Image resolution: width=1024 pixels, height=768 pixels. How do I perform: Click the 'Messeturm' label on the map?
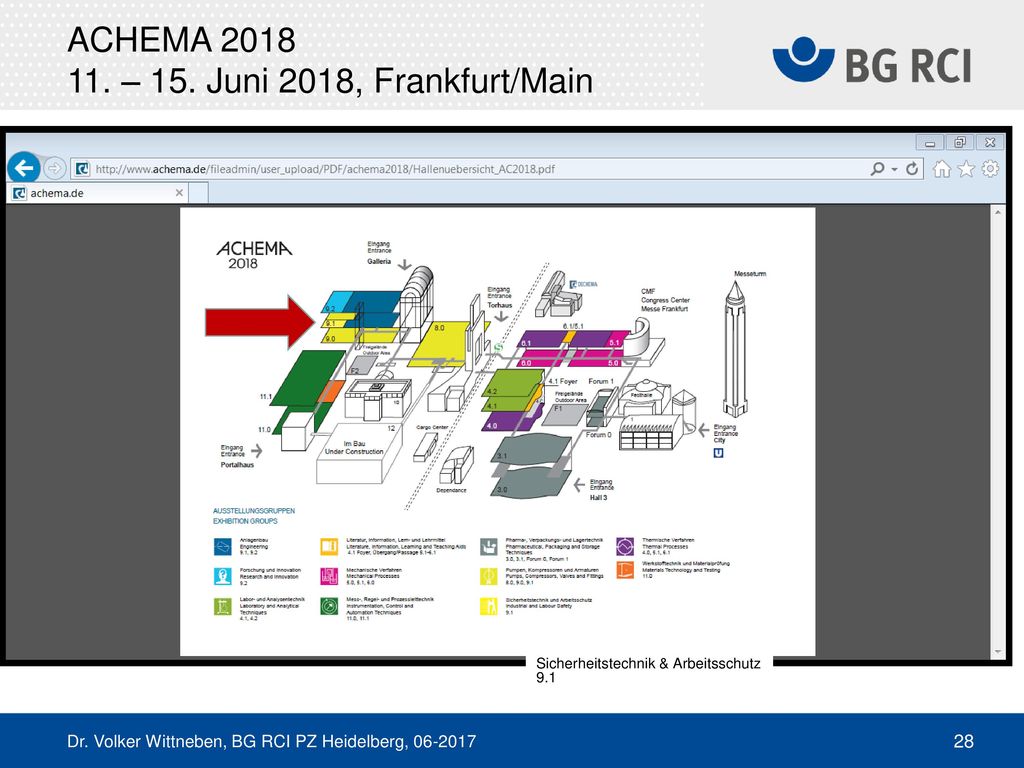coord(750,274)
